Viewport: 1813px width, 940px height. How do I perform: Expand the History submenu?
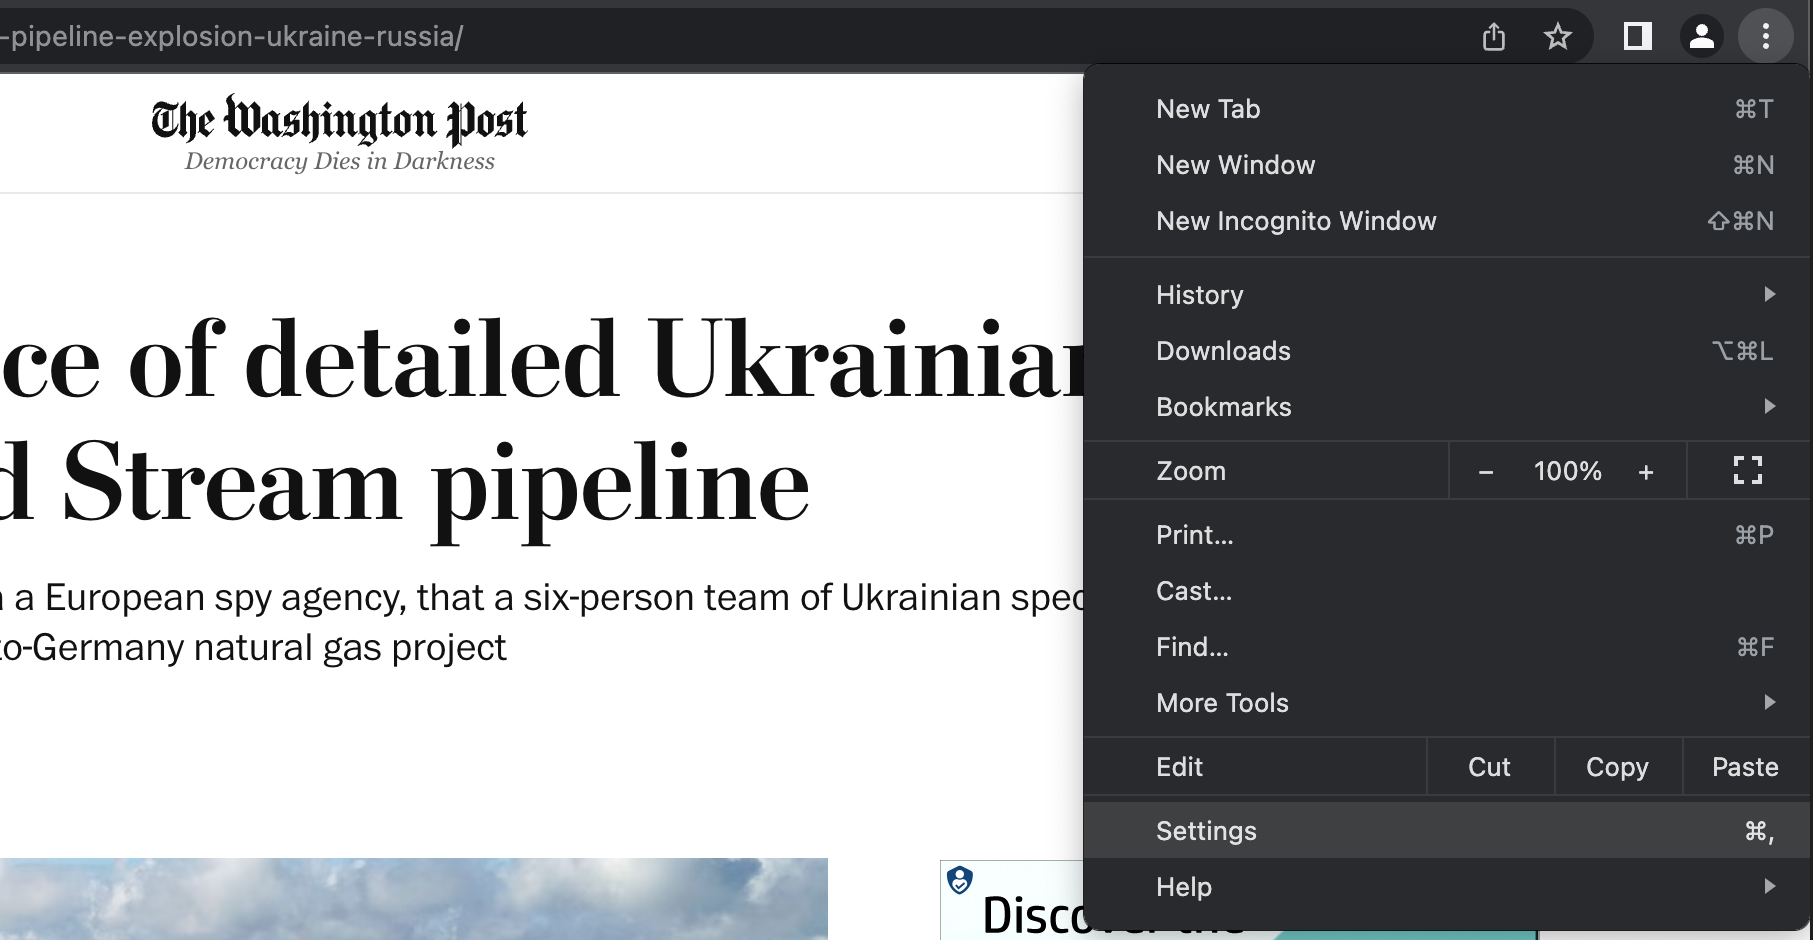pyautogui.click(x=1199, y=294)
